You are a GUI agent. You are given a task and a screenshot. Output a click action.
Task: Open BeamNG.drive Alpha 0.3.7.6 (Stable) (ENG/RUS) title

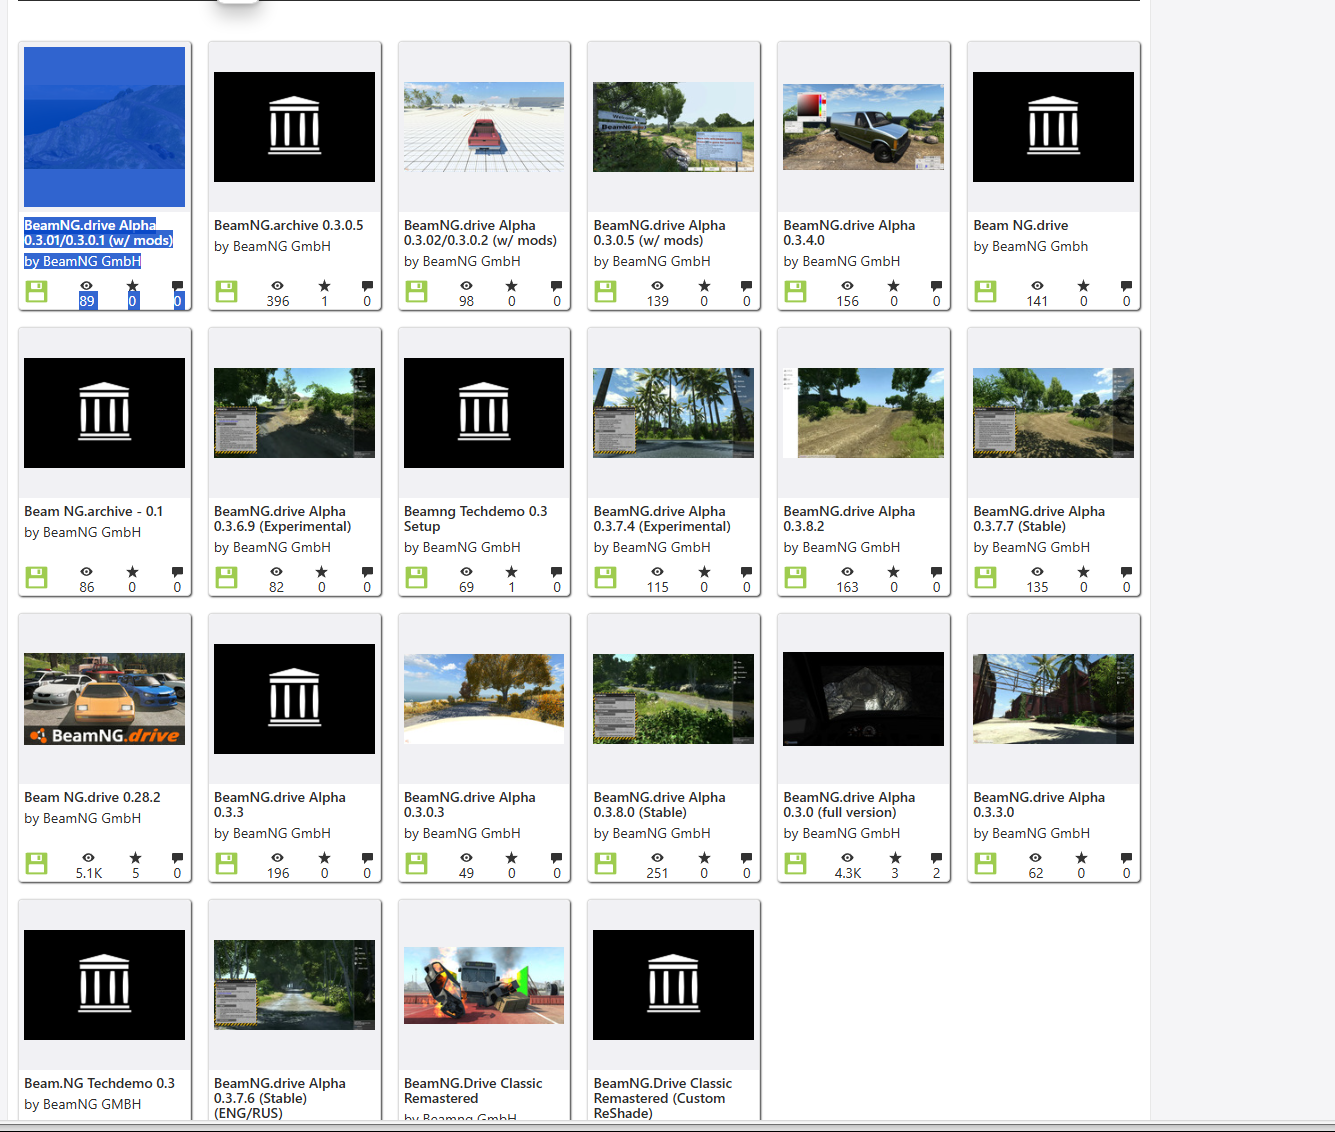(x=280, y=1098)
